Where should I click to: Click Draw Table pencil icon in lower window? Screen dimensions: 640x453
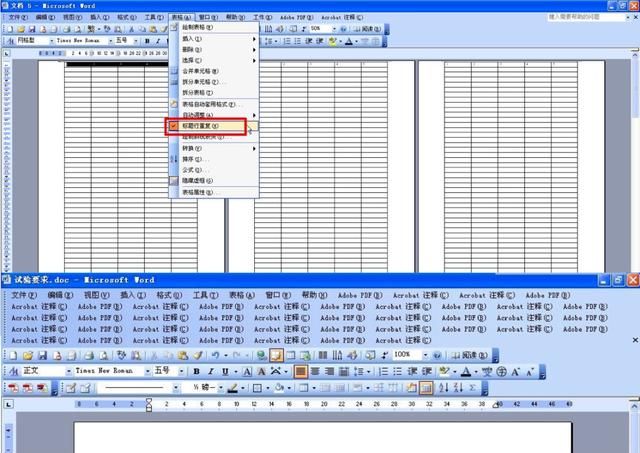pyautogui.click(x=71, y=388)
